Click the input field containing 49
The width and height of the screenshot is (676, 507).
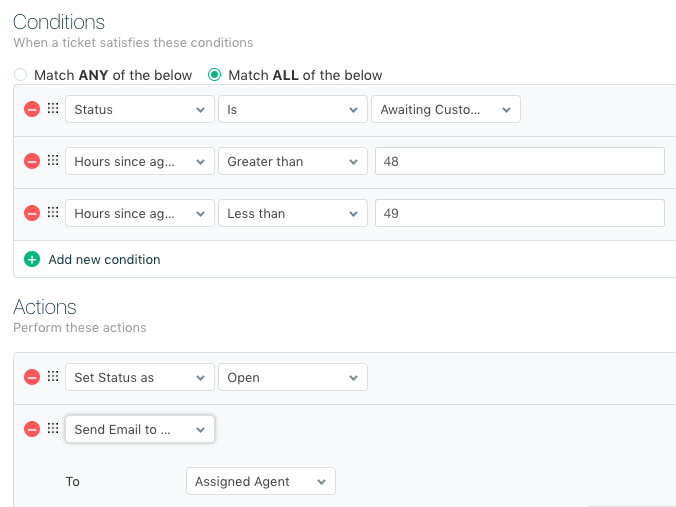[x=519, y=213]
